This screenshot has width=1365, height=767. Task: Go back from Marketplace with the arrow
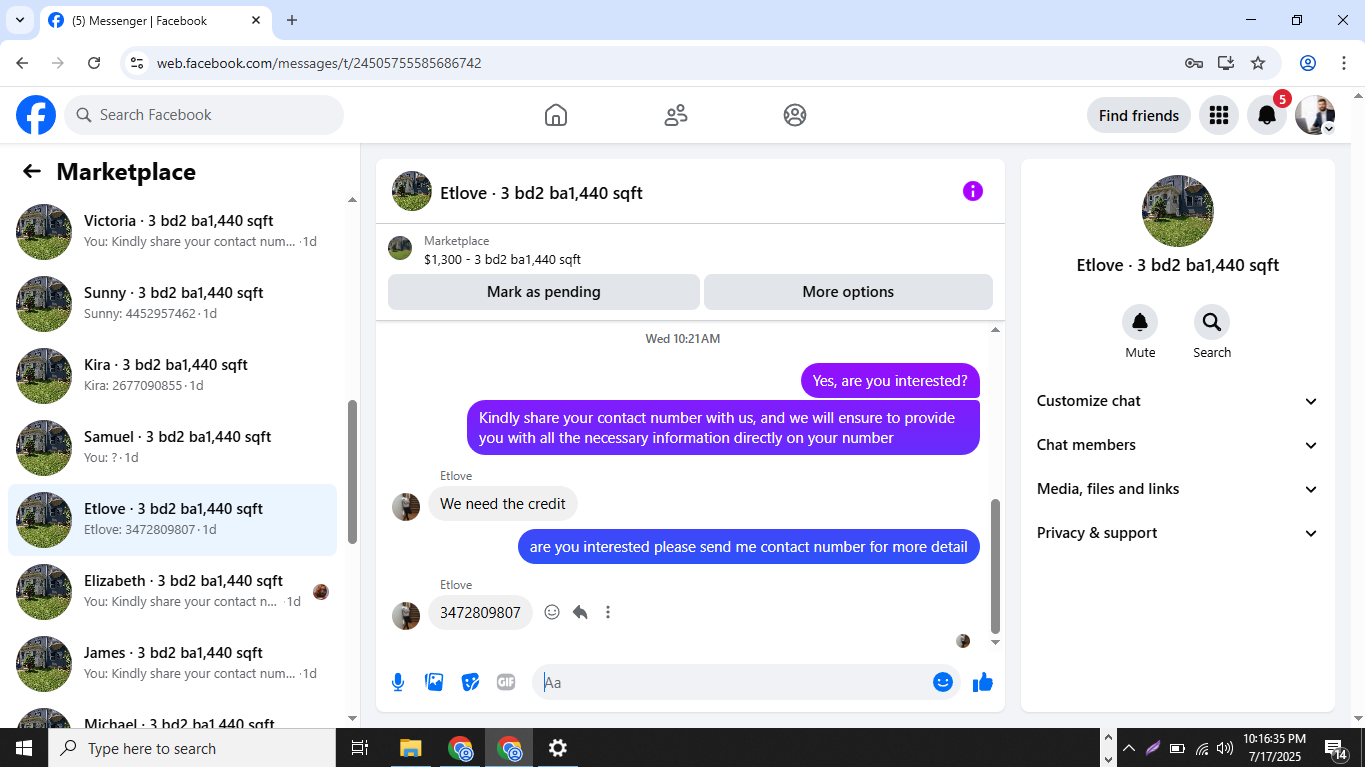32,171
